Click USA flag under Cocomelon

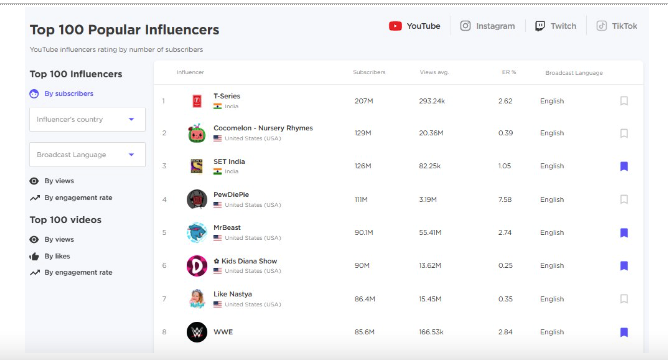pyautogui.click(x=218, y=138)
